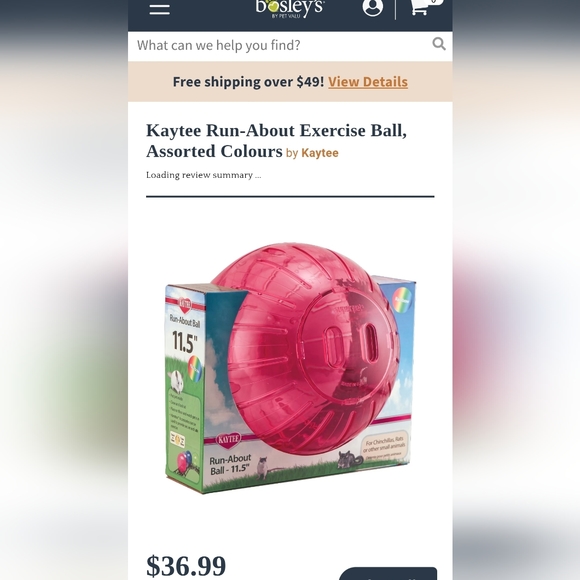Open the View Details shipping link
580x580 pixels.
click(x=368, y=82)
